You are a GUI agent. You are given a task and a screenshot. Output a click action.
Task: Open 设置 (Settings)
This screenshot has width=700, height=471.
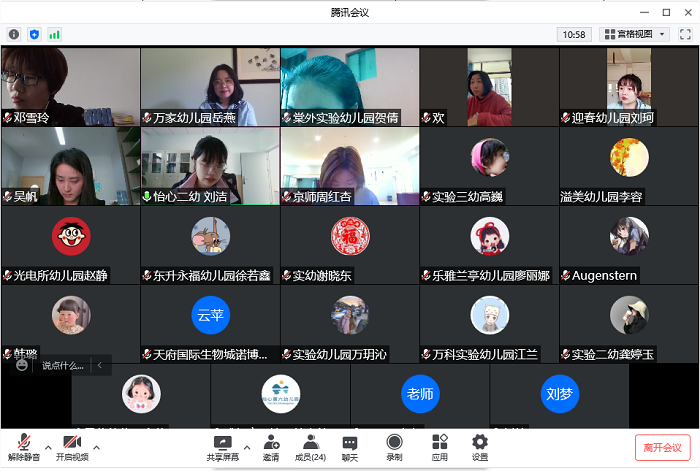pyautogui.click(x=480, y=447)
